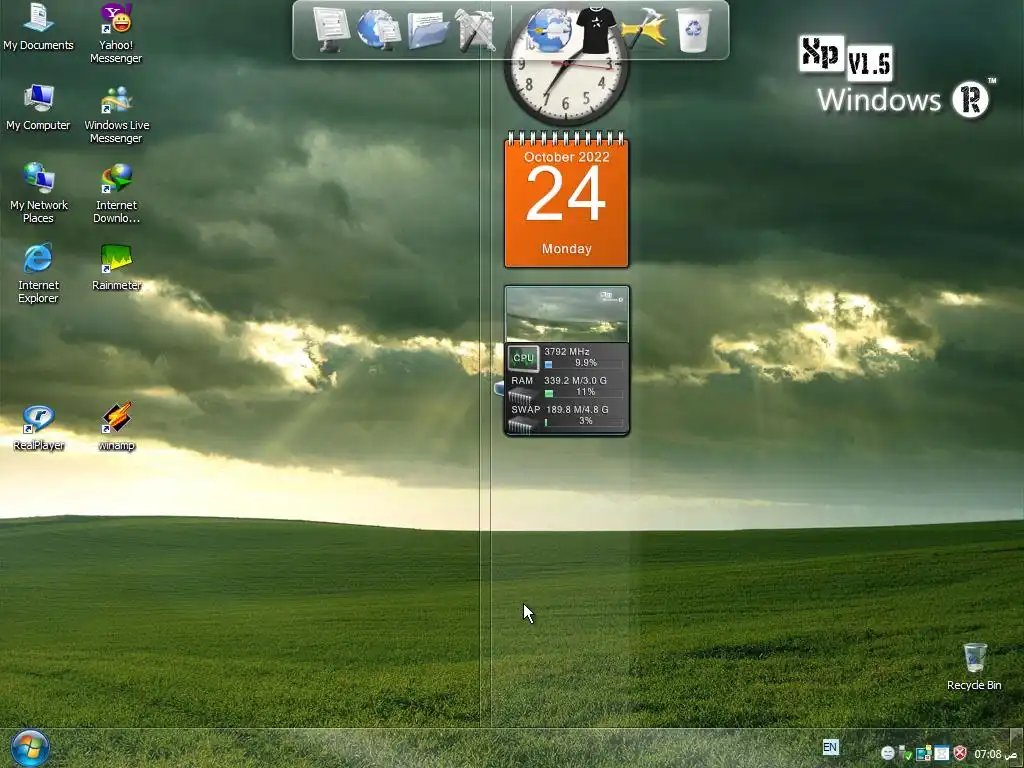Click the wrench and hammer tools dock icon
This screenshot has height=768, width=1024.
pos(475,30)
